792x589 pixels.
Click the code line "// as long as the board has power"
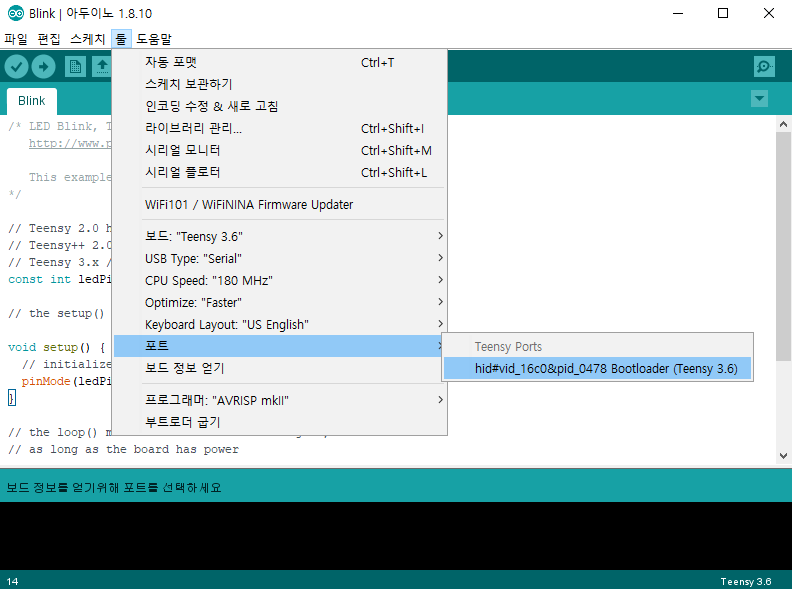click(123, 449)
